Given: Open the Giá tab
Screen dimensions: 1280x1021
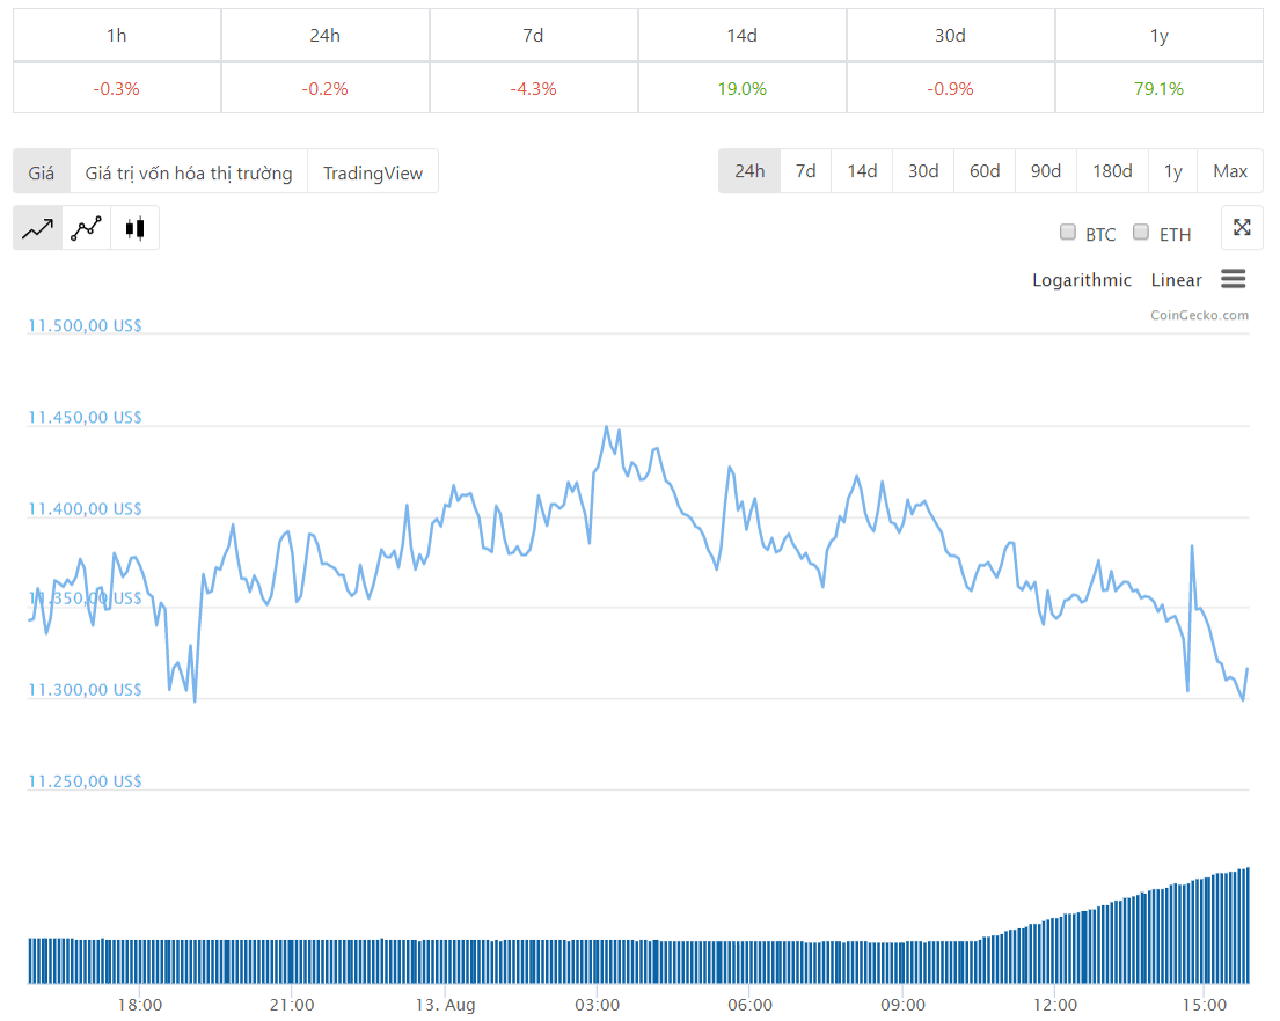Looking at the screenshot, I should click(x=42, y=172).
